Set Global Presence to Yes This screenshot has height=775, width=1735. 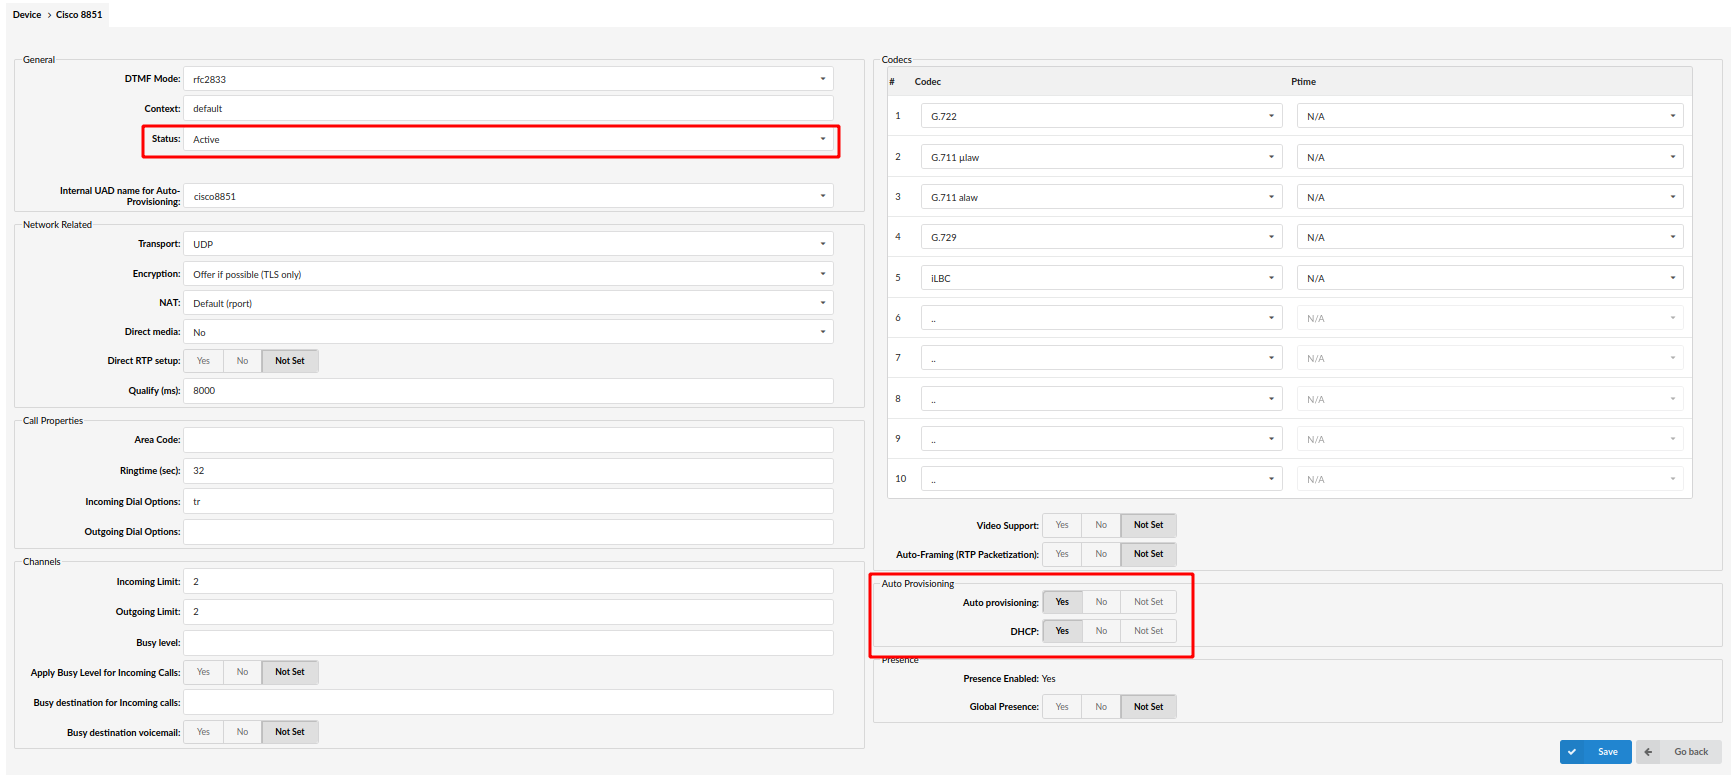coord(1062,707)
